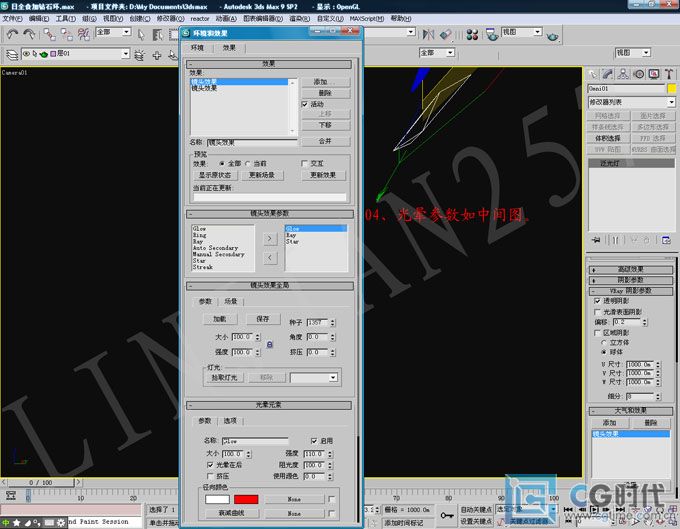The image size is (680, 529).
Task: Click the 删除 button in effects dialog
Action: tap(325, 93)
